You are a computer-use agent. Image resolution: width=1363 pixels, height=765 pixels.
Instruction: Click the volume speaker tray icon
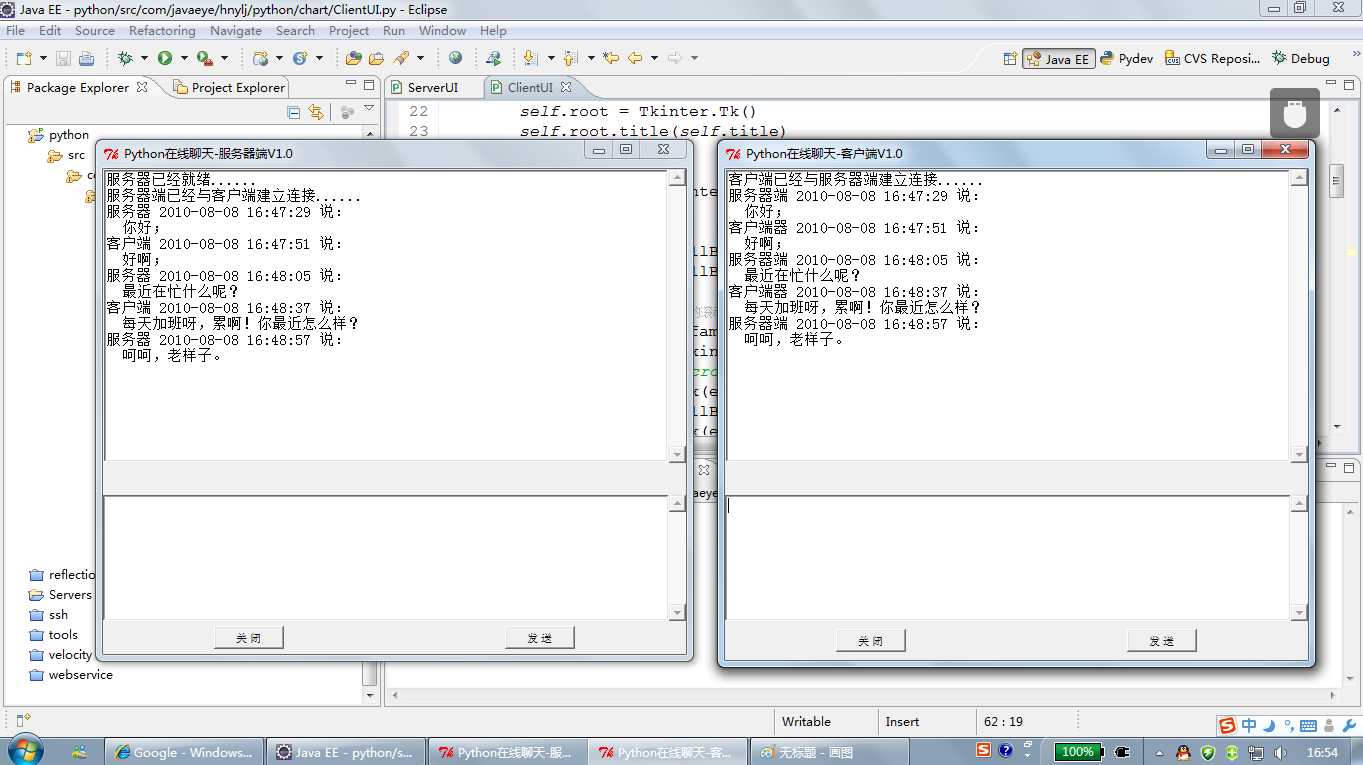click(x=1281, y=752)
